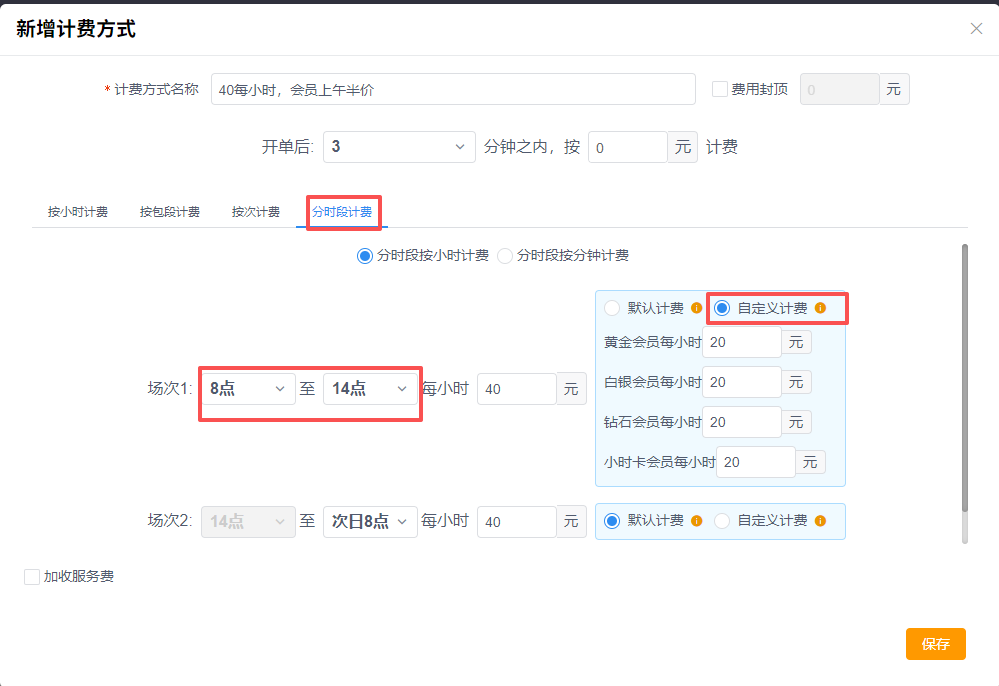Enable the 费用封顶 checkbox
The width and height of the screenshot is (999, 686).
[x=719, y=88]
